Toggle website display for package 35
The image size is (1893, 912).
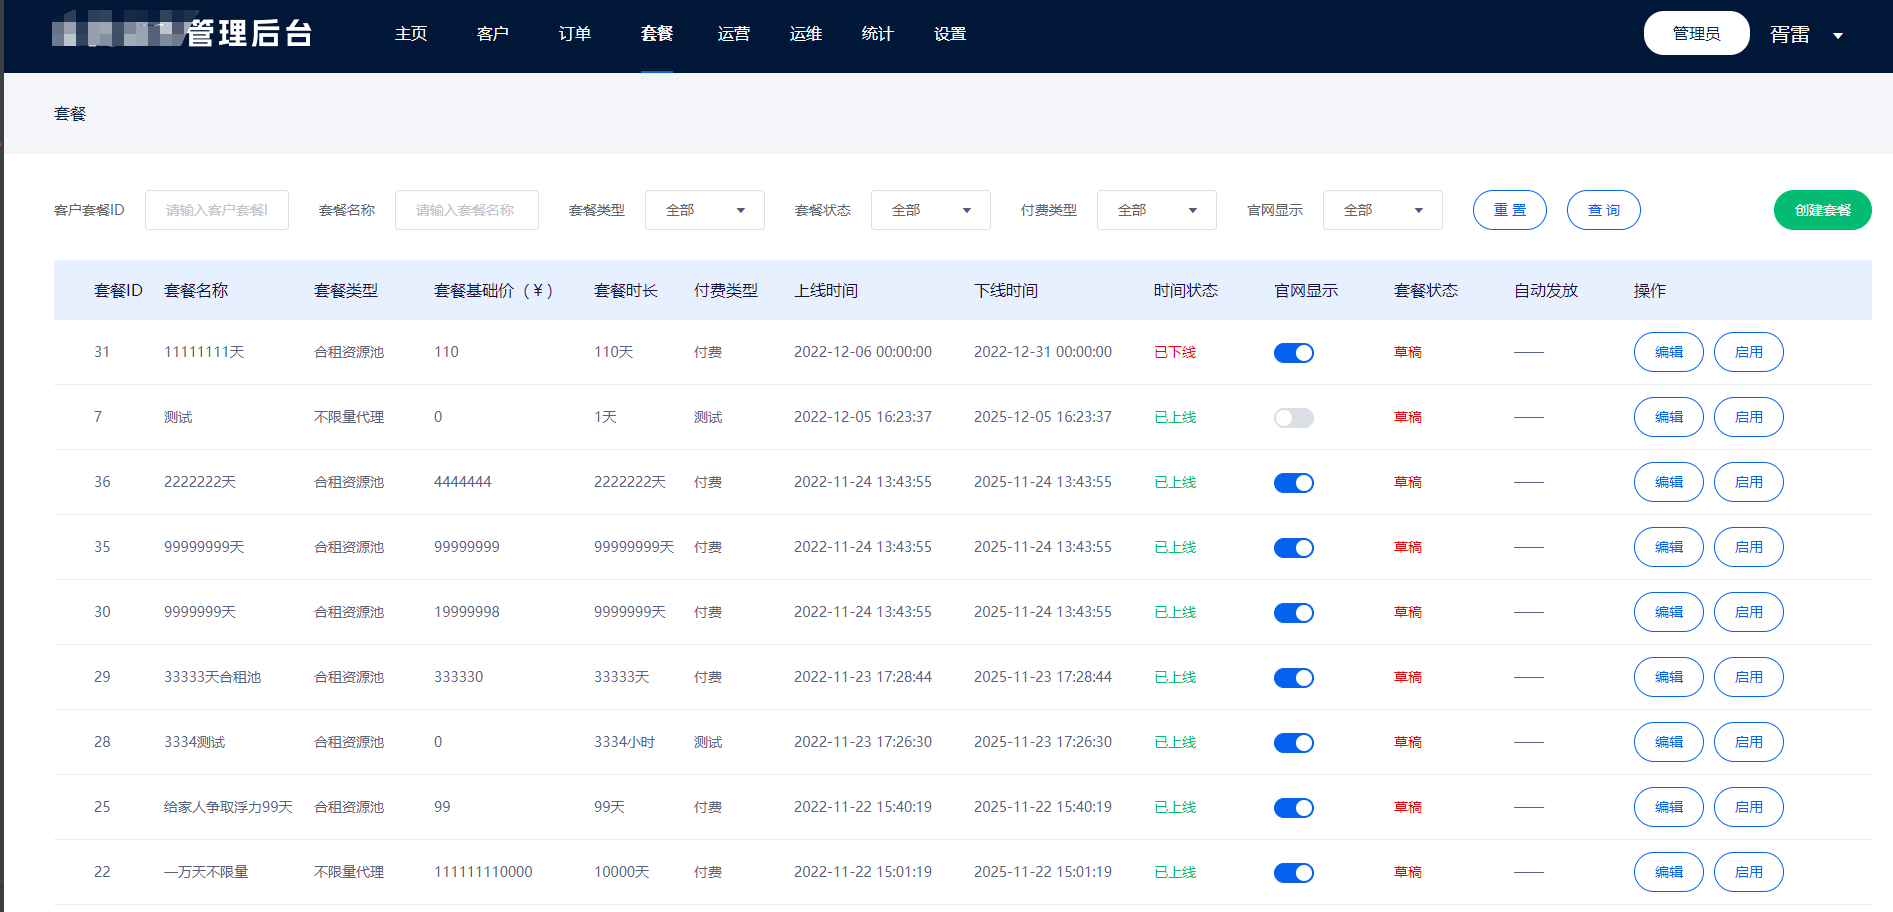[x=1293, y=548]
